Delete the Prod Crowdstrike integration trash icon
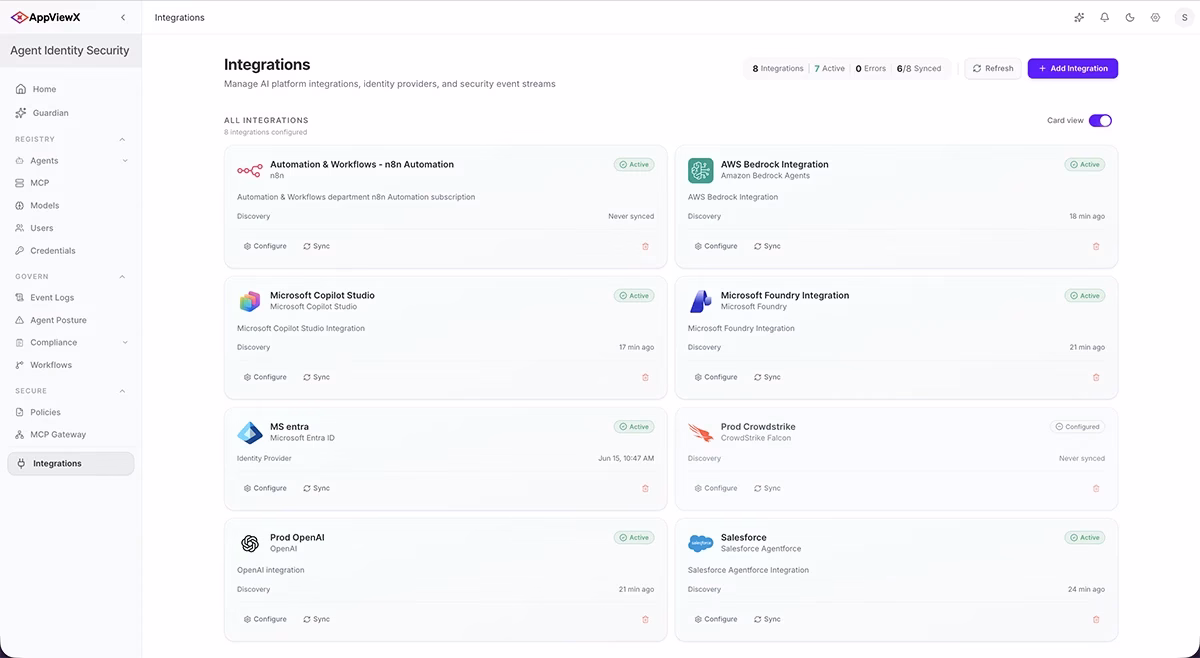The image size is (1200, 658). pos(1096,488)
